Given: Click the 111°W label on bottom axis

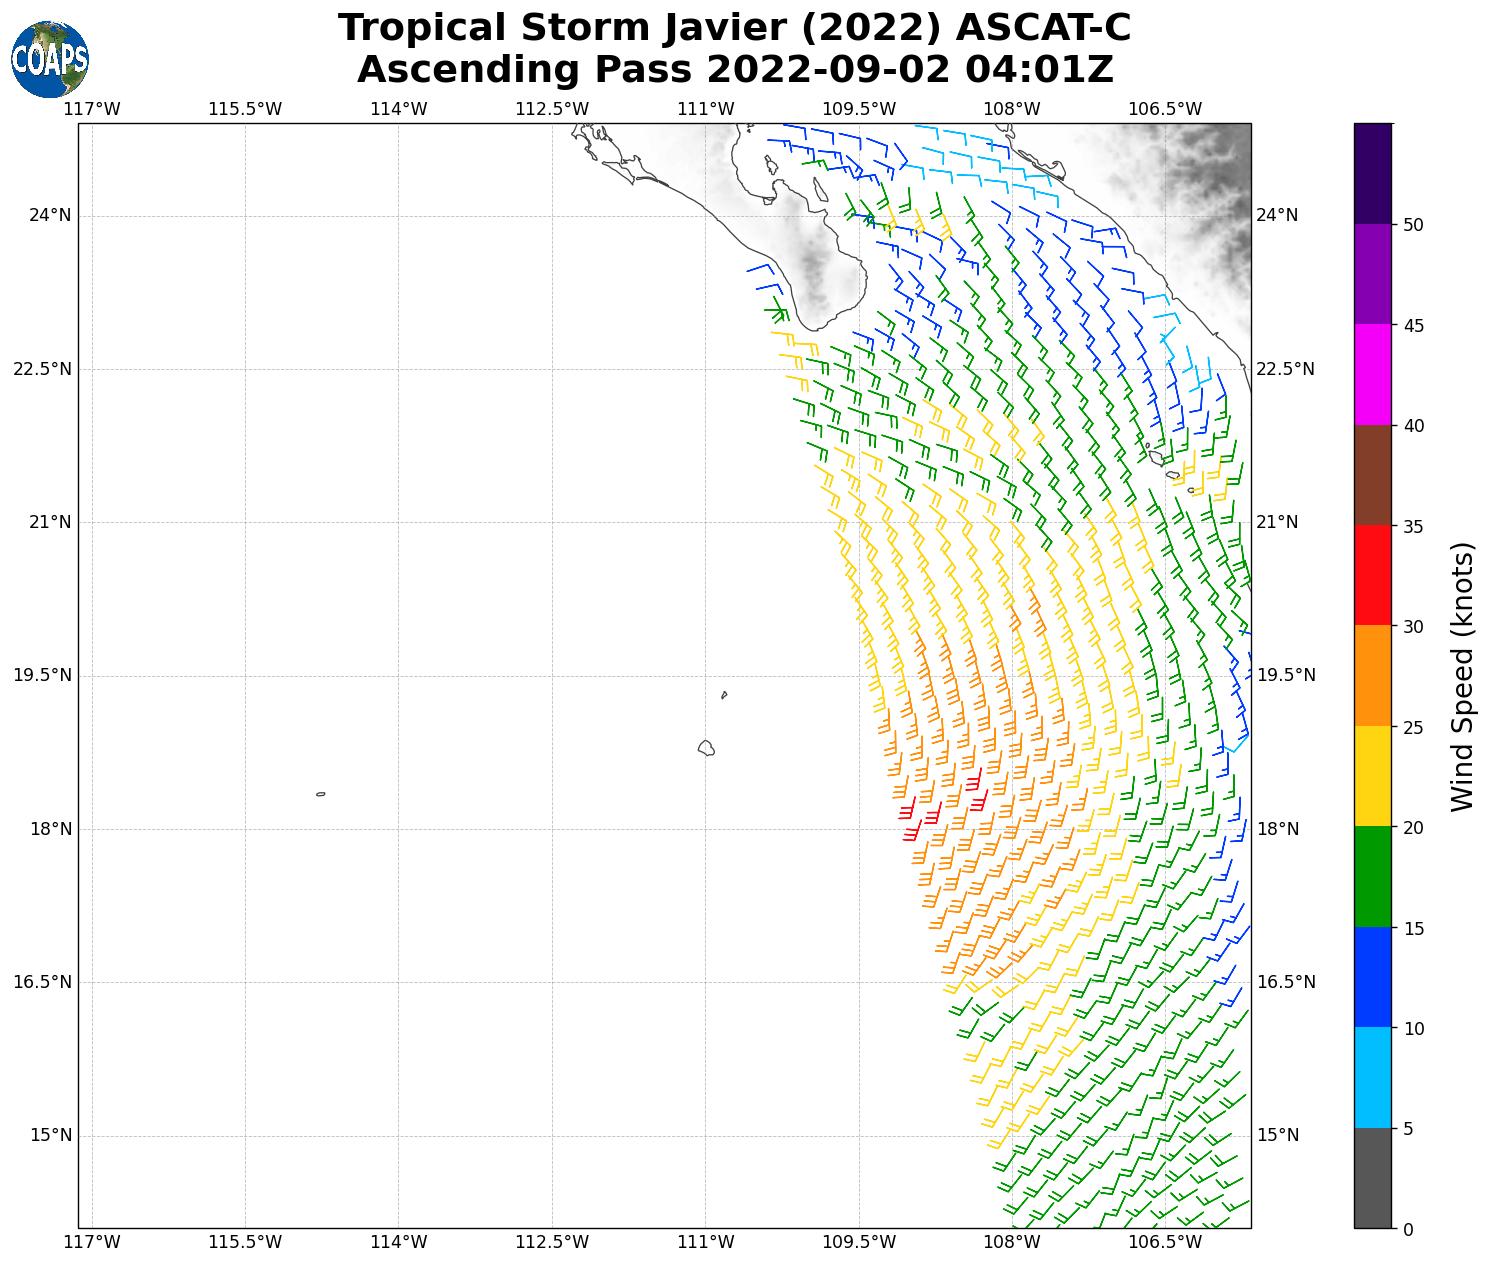Looking at the screenshot, I should (706, 1242).
